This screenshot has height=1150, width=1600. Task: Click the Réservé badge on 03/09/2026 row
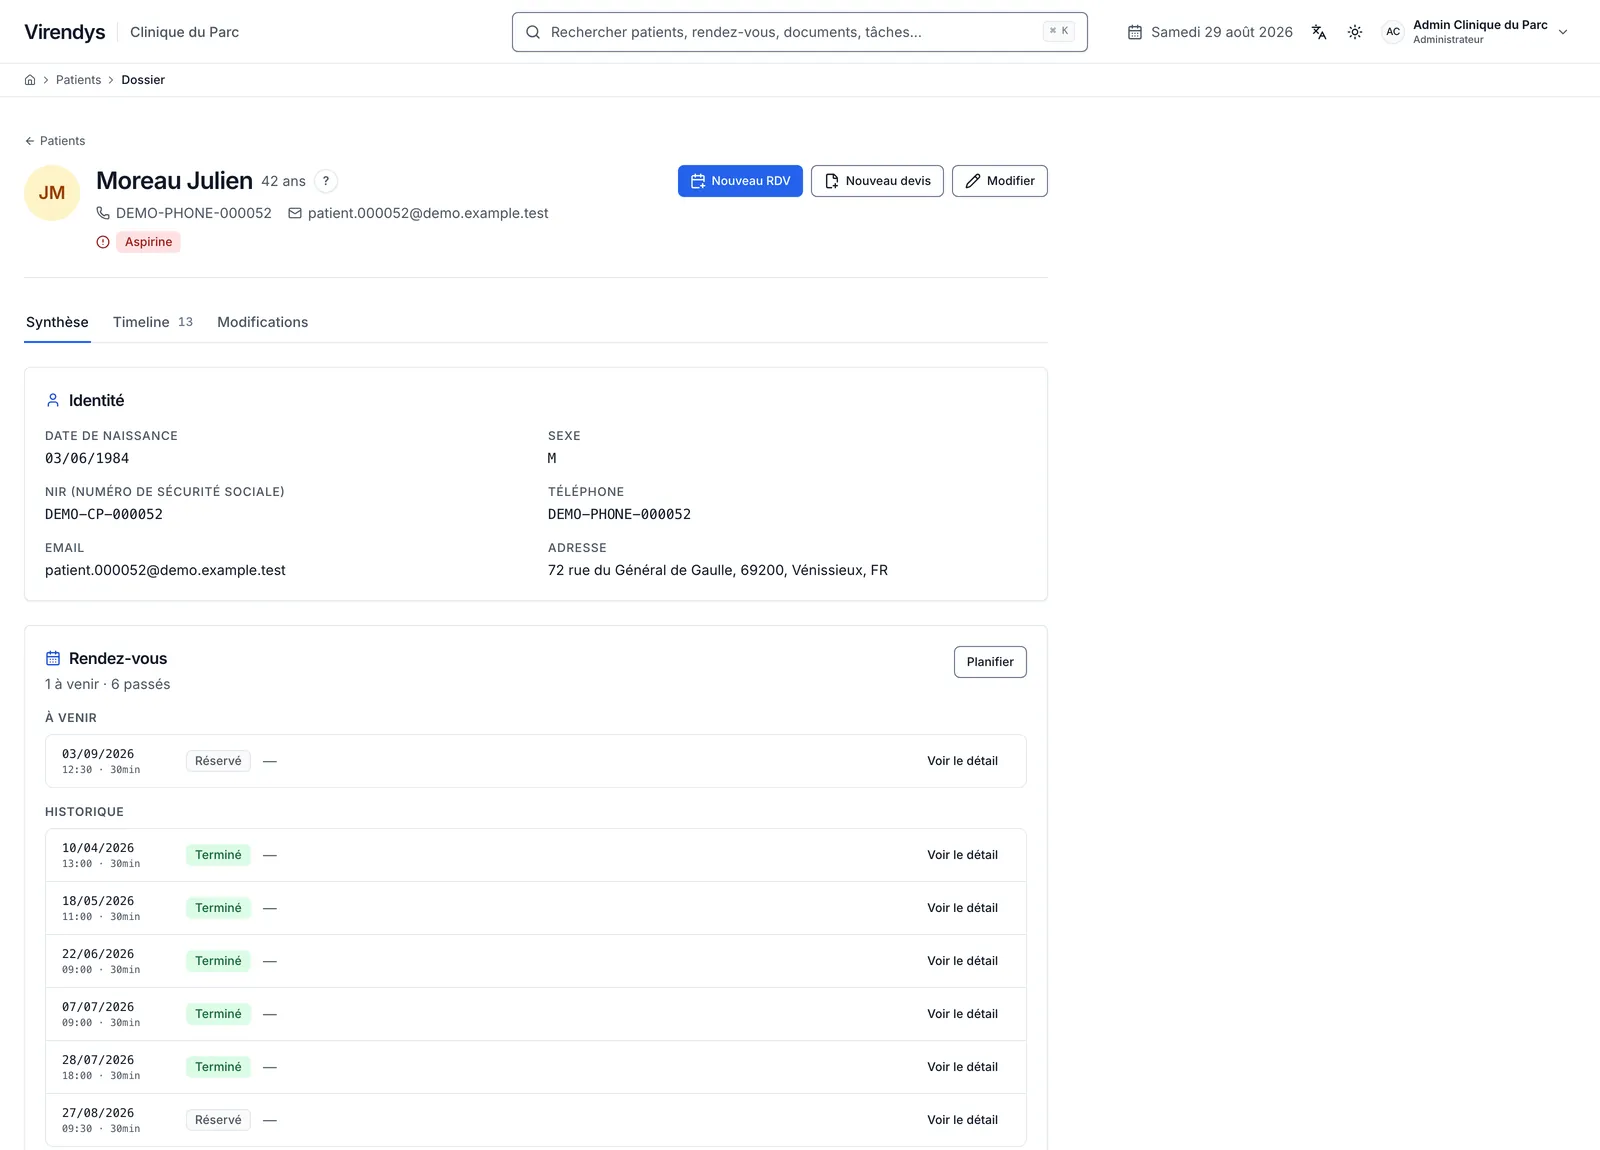(x=218, y=761)
